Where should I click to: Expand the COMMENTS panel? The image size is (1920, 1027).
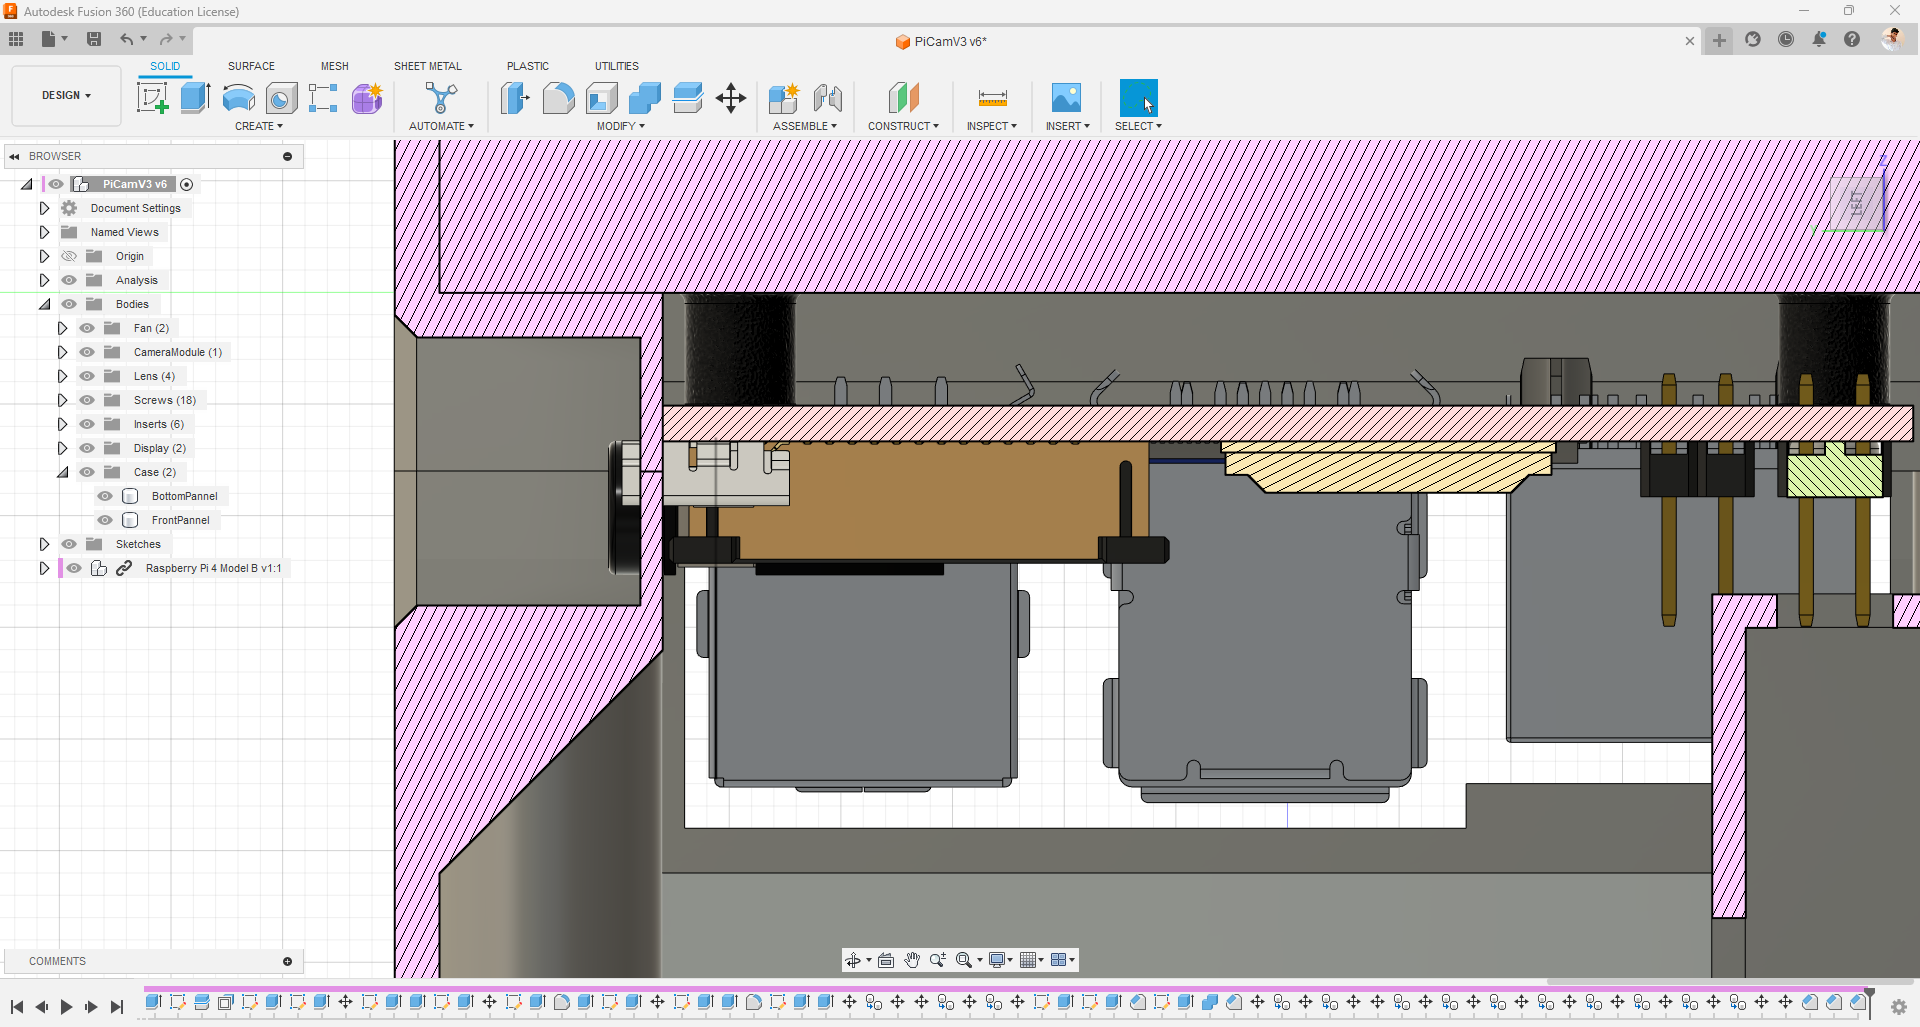click(287, 961)
